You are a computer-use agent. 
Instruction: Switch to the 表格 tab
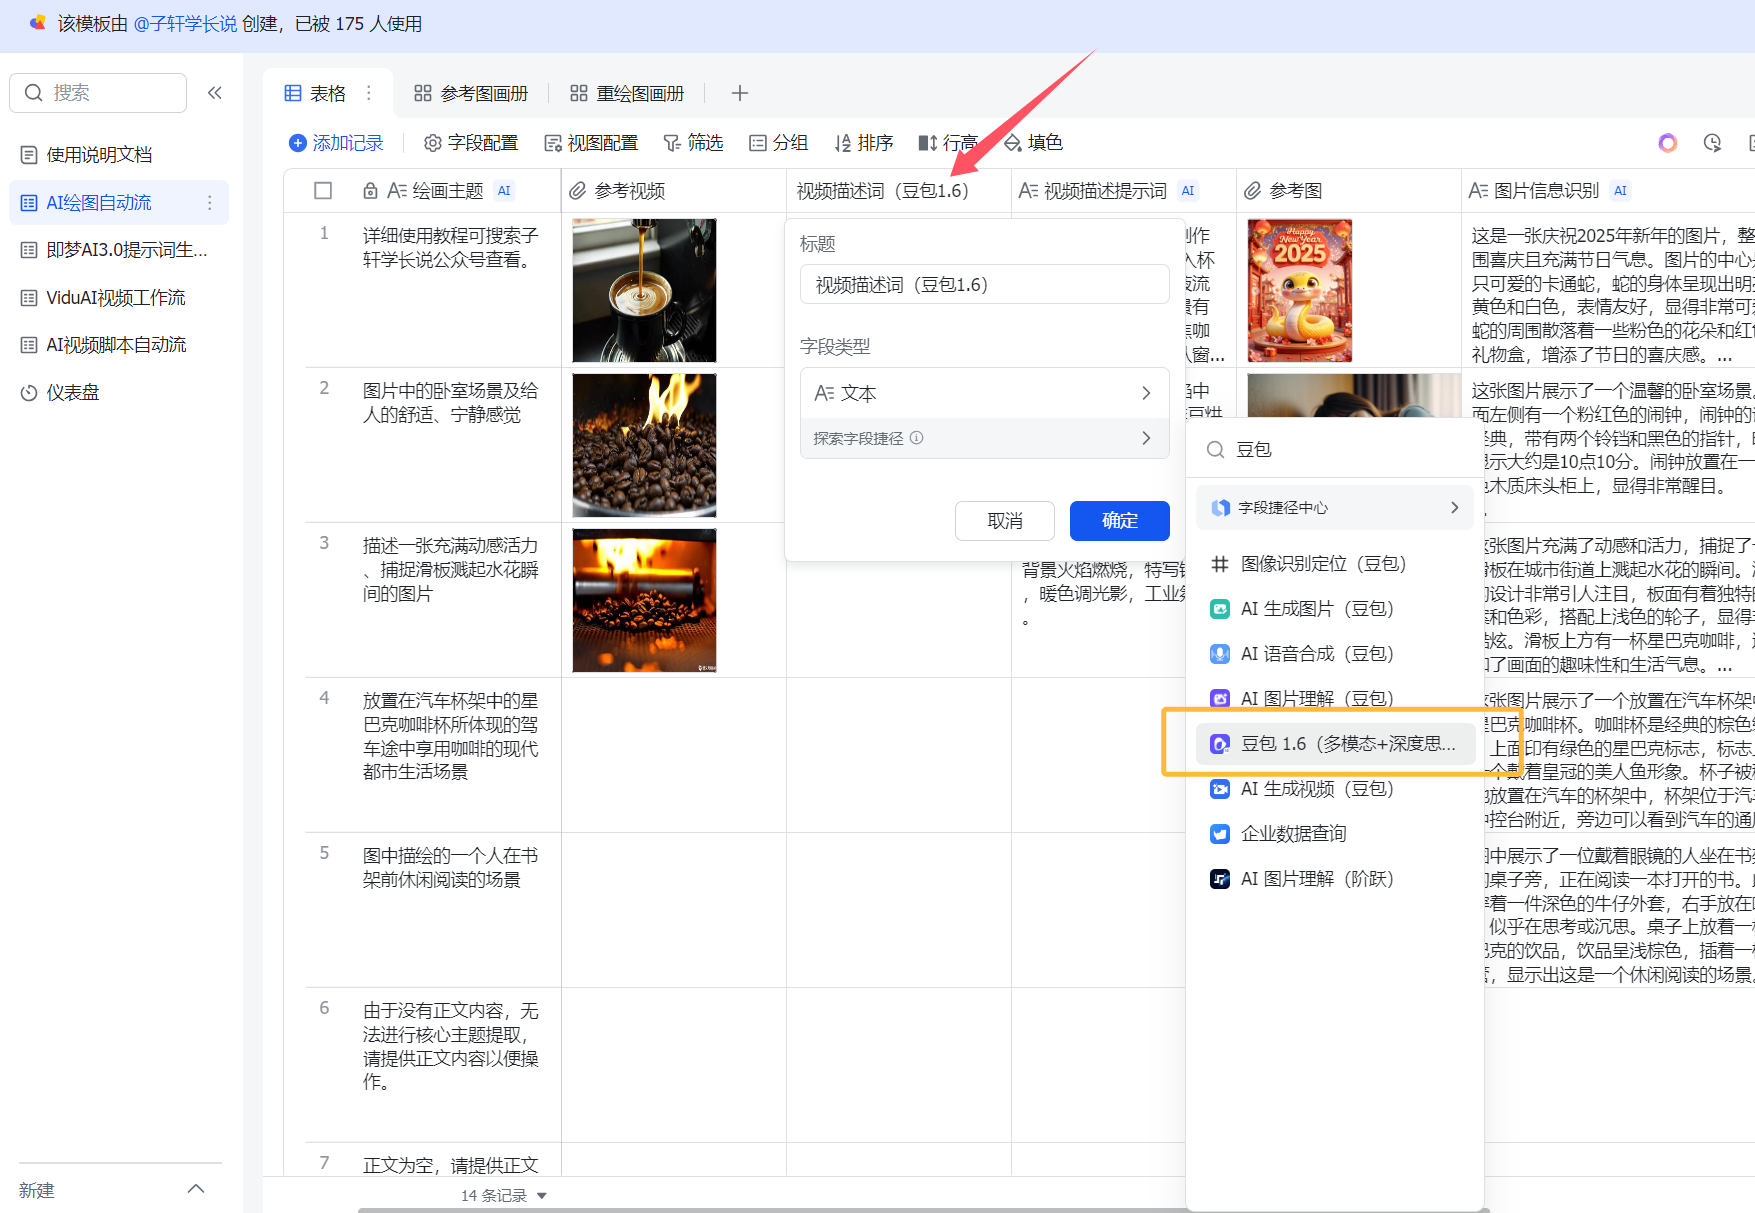316,93
